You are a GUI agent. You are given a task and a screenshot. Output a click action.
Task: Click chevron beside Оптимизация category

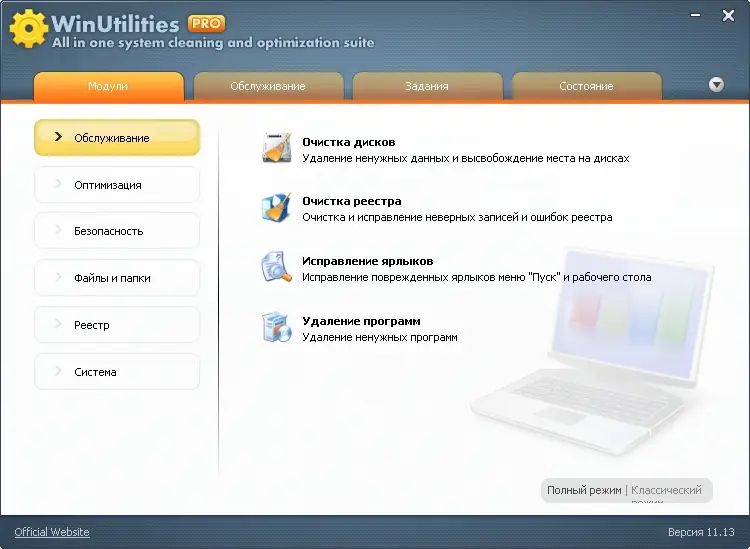[x=58, y=184]
